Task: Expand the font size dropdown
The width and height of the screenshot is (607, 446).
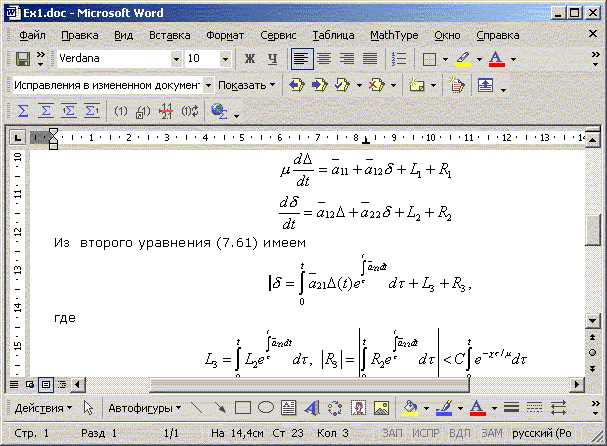Action: [x=225, y=59]
